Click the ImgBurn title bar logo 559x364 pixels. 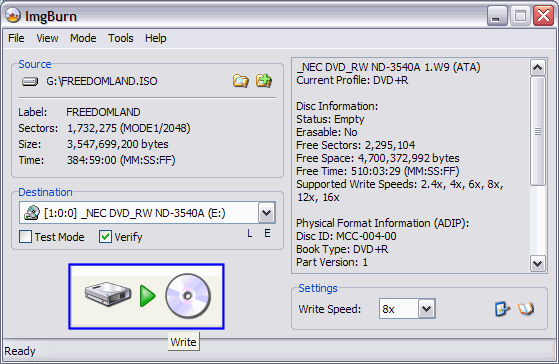pyautogui.click(x=13, y=16)
